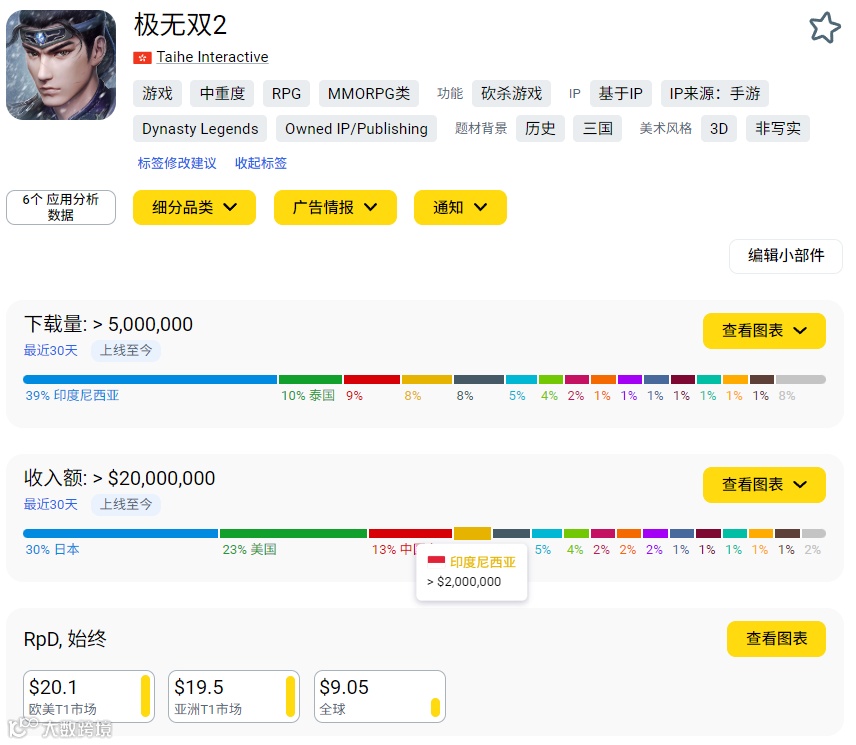Expand the 广告情报 dropdown

click(335, 207)
